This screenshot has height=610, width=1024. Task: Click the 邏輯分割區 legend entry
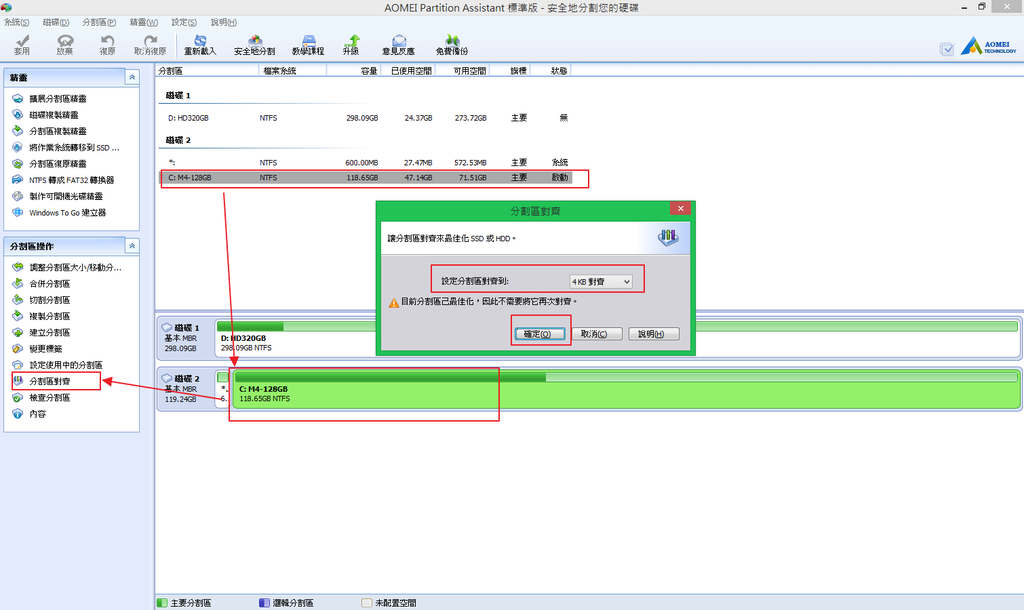tap(286, 603)
